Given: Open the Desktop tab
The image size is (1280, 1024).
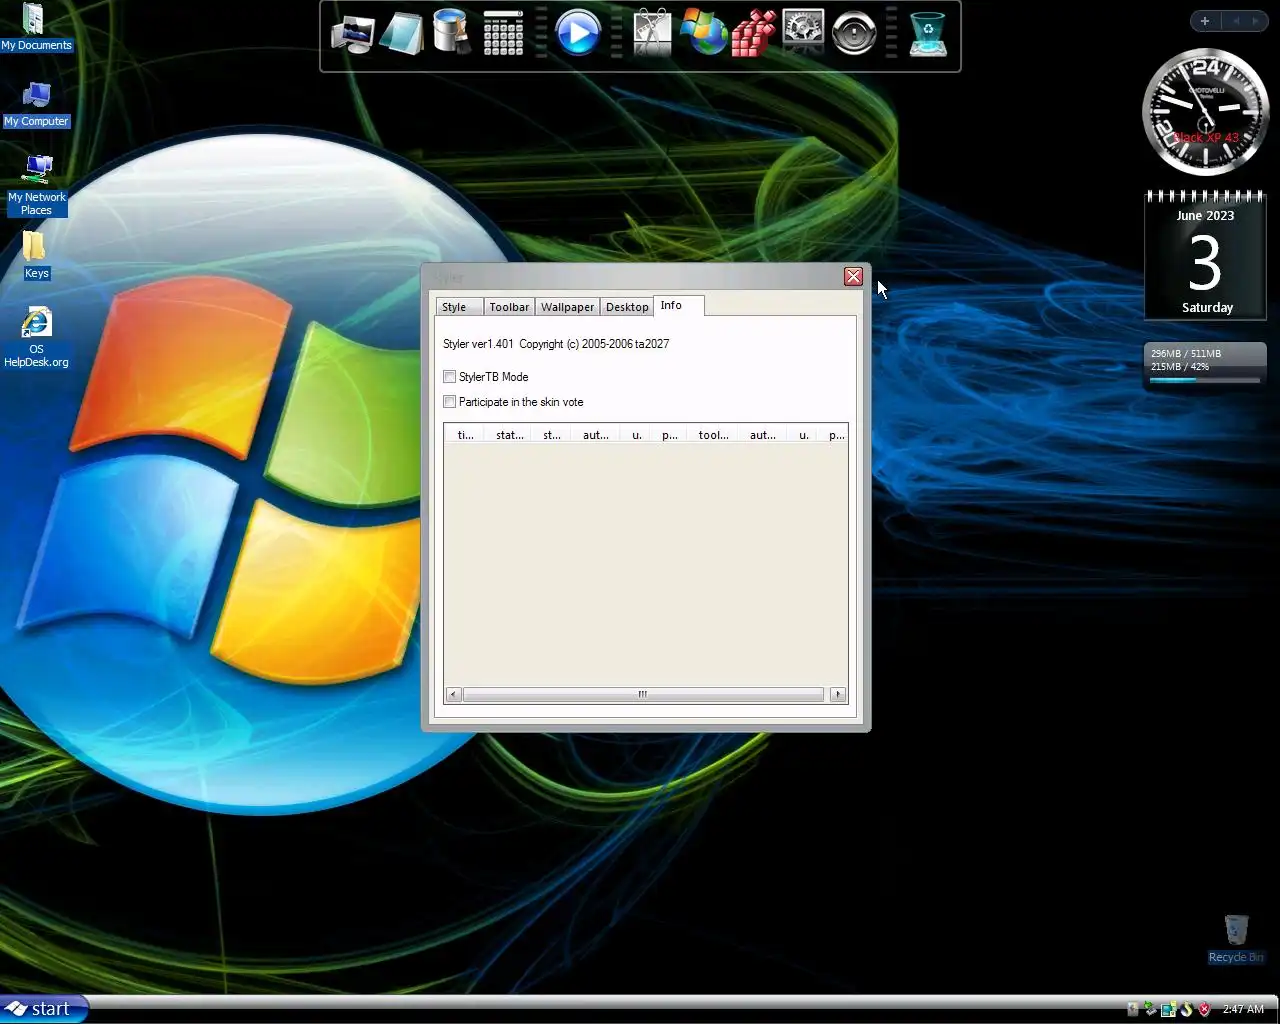Looking at the screenshot, I should pyautogui.click(x=627, y=307).
